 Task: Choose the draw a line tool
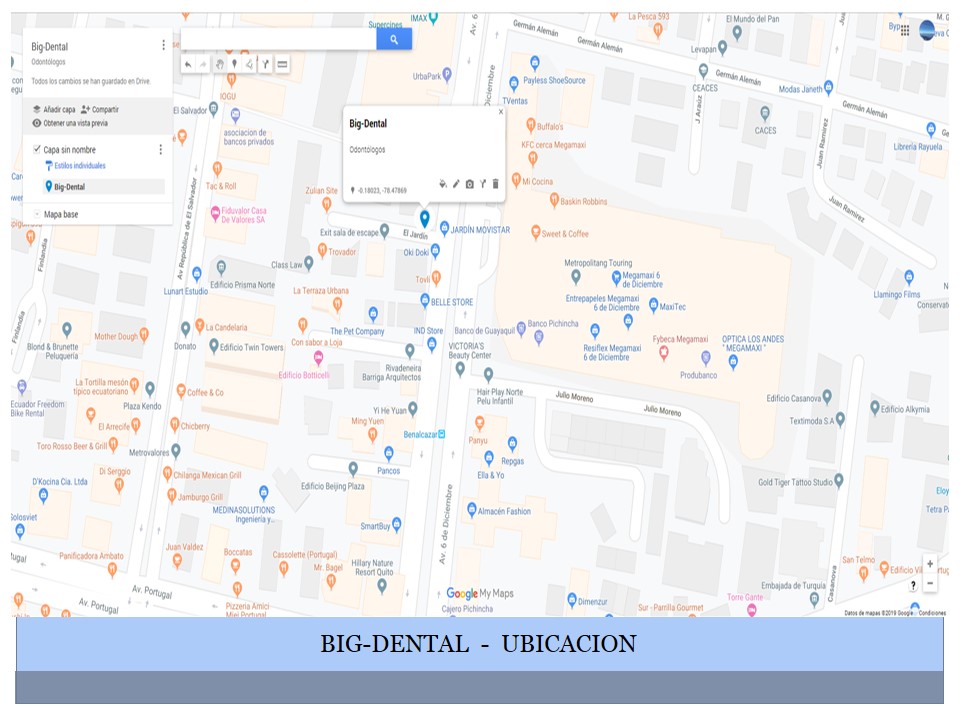pos(249,64)
